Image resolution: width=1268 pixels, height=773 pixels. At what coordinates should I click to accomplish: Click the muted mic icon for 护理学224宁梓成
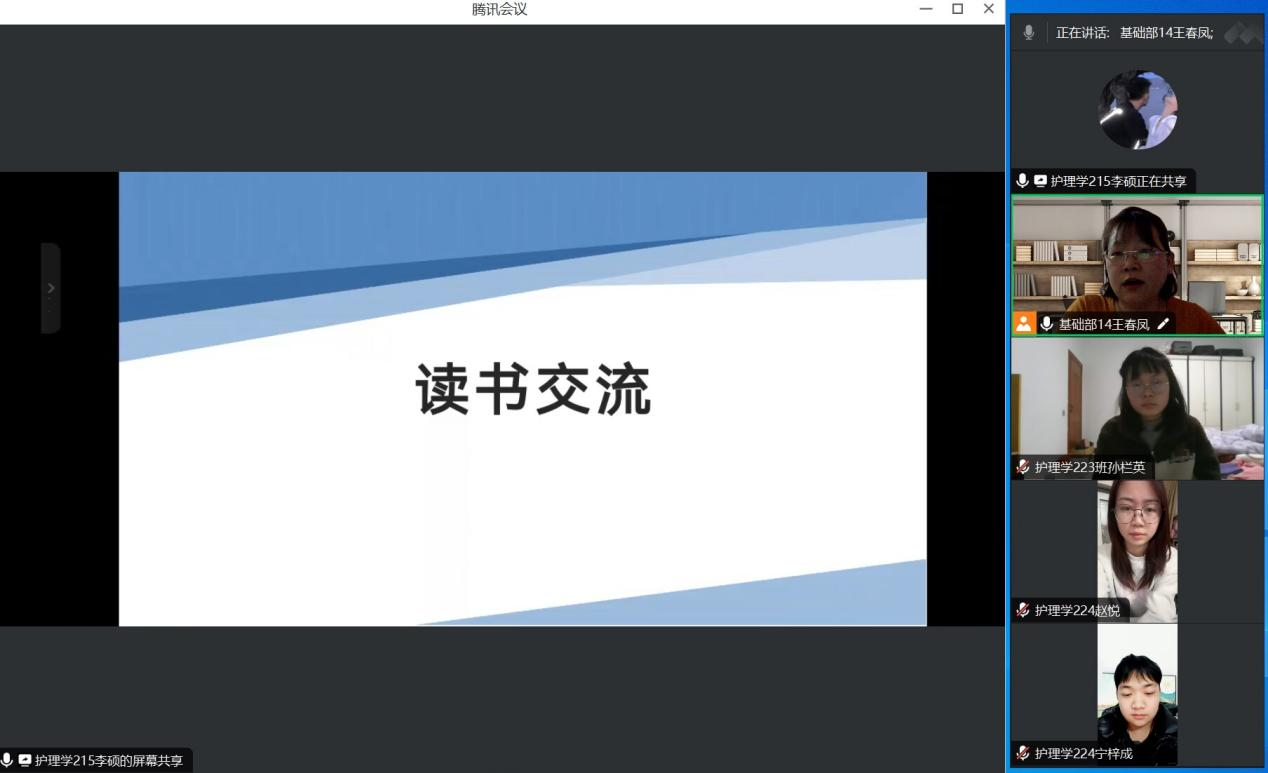point(1023,753)
